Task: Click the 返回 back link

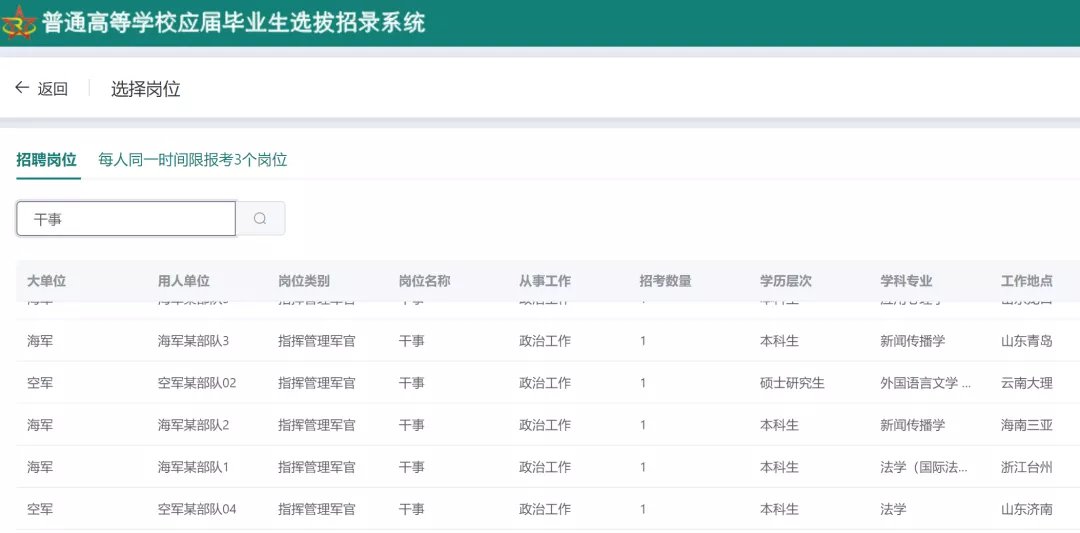Action: [x=52, y=89]
